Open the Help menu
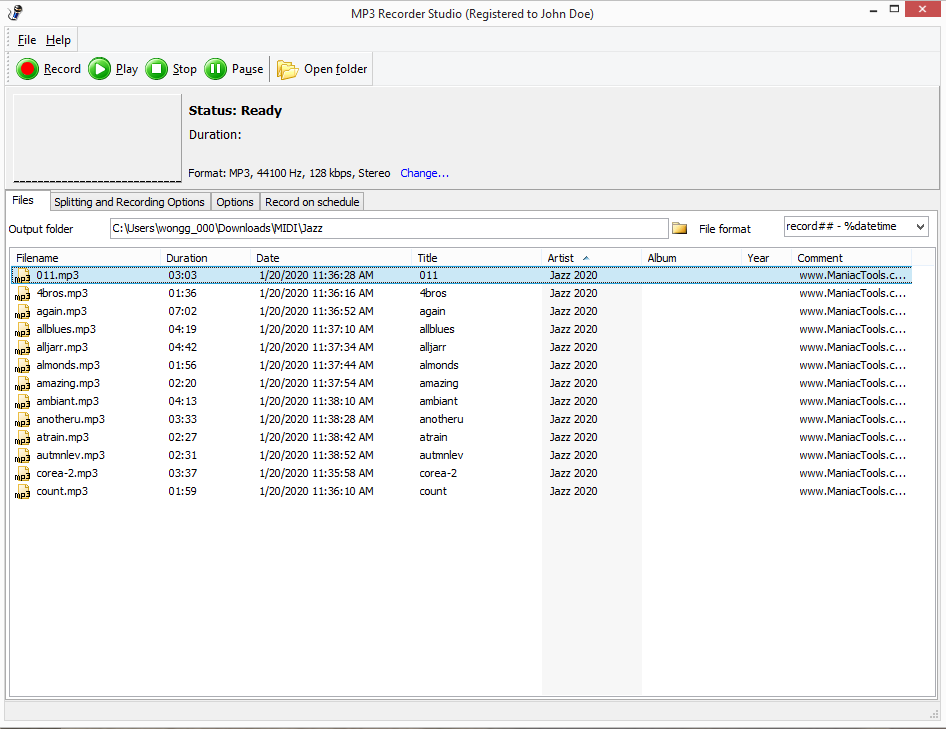Image resolution: width=946 pixels, height=729 pixels. point(58,40)
